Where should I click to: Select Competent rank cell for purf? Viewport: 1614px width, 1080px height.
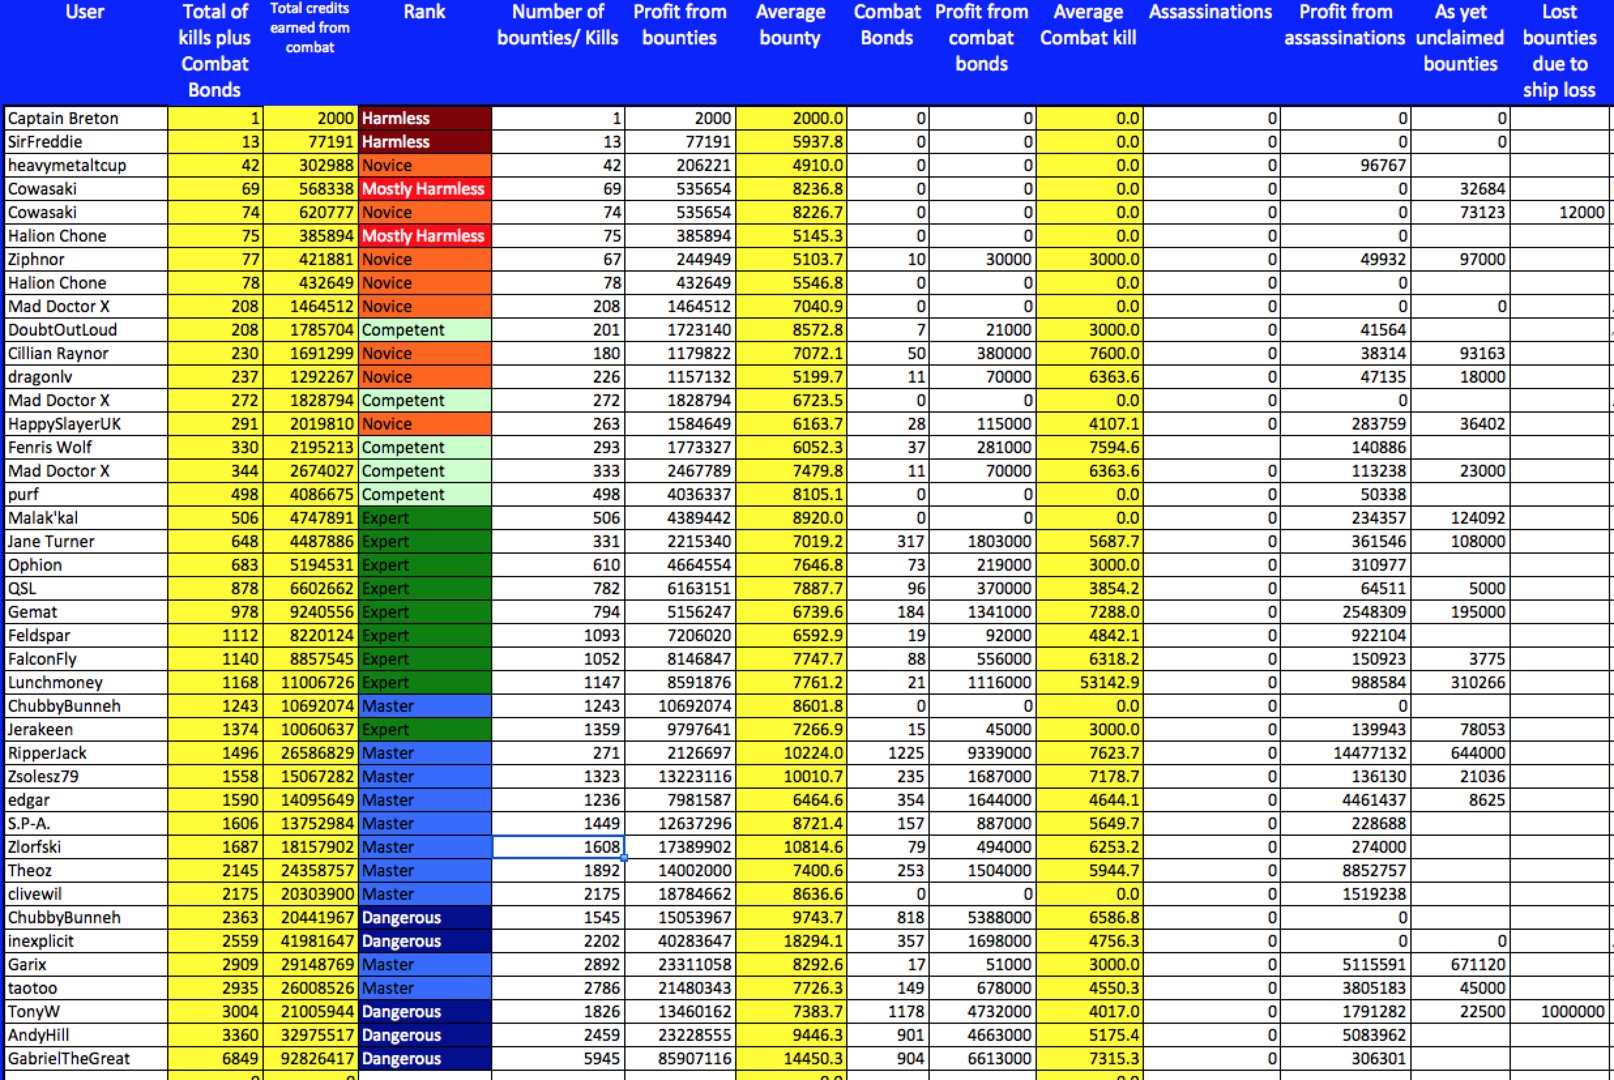425,494
